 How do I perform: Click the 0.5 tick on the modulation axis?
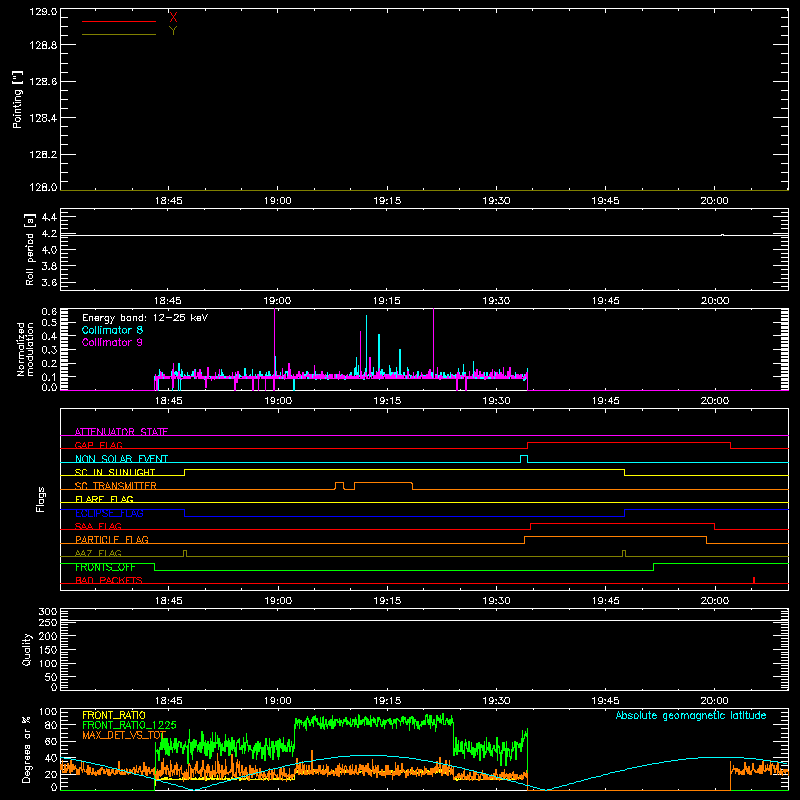pyautogui.click(x=49, y=322)
